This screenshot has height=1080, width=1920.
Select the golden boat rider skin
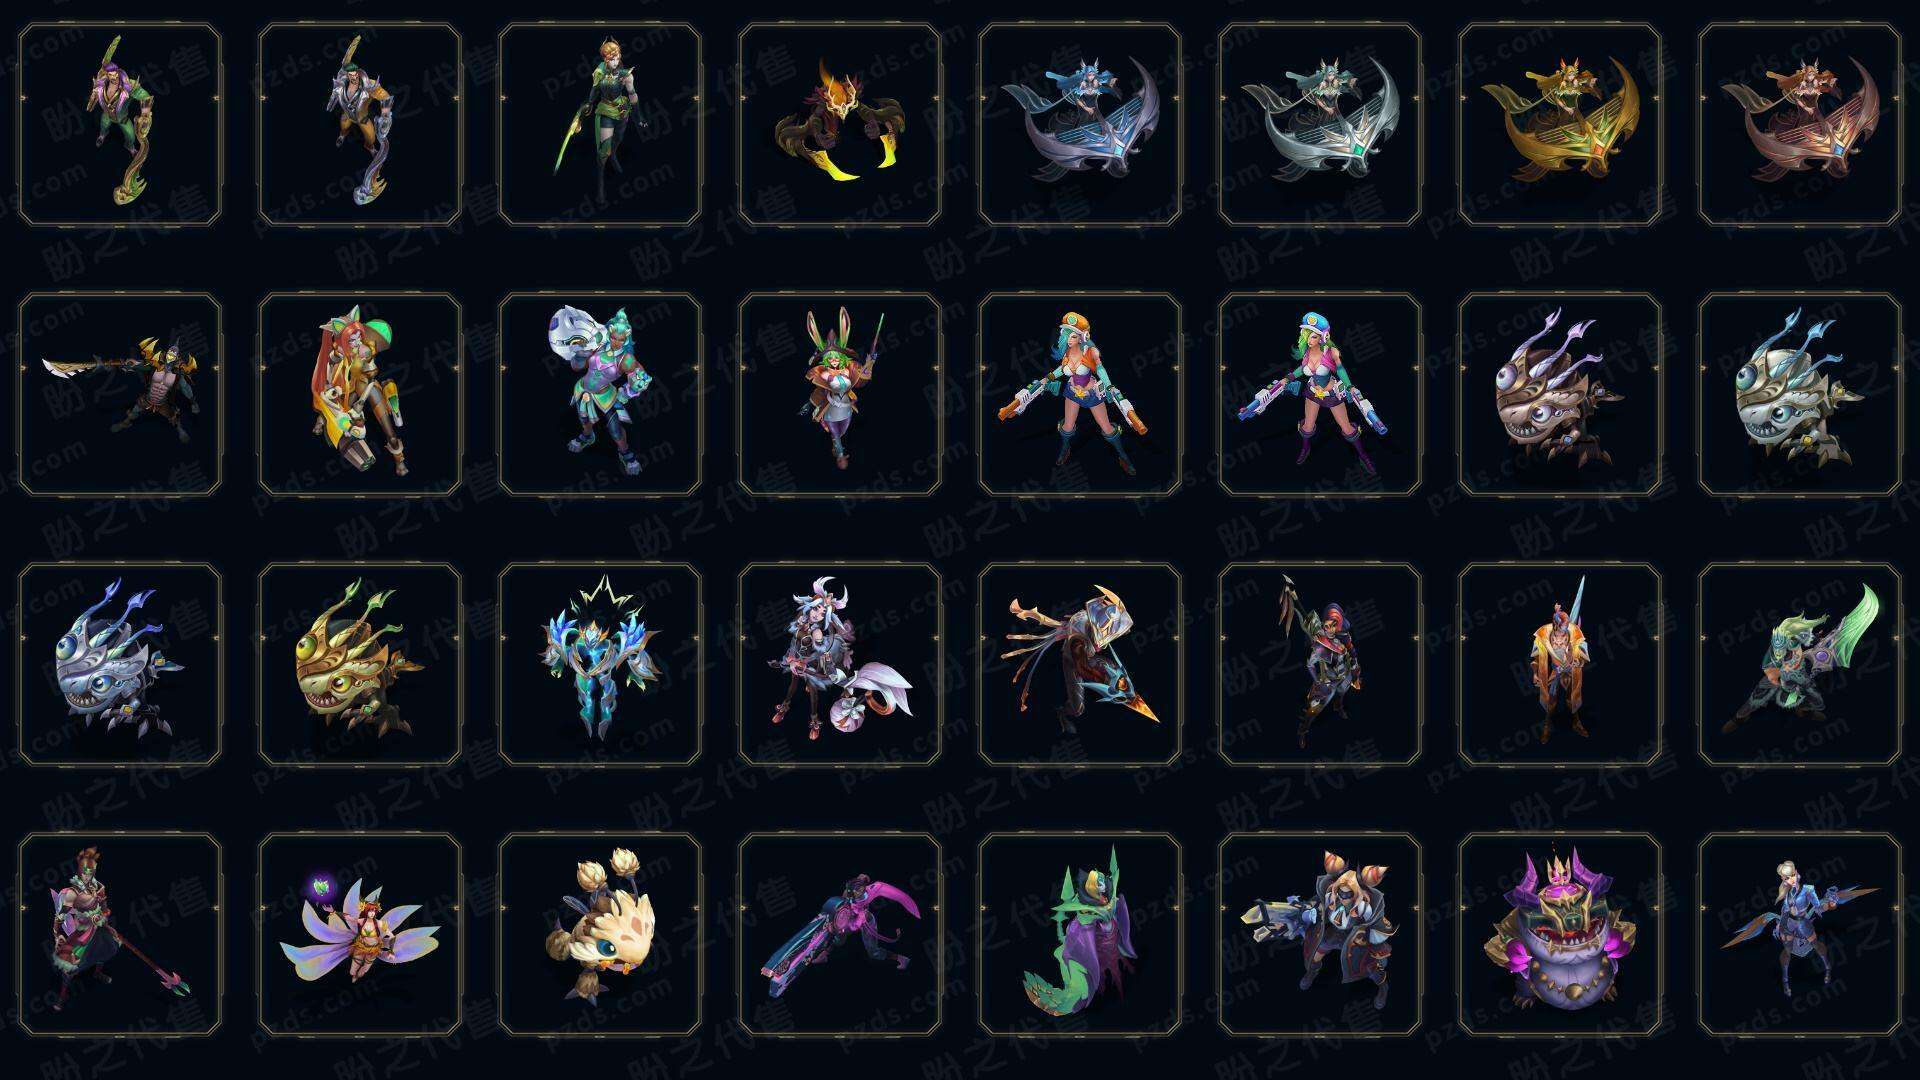[1560, 125]
